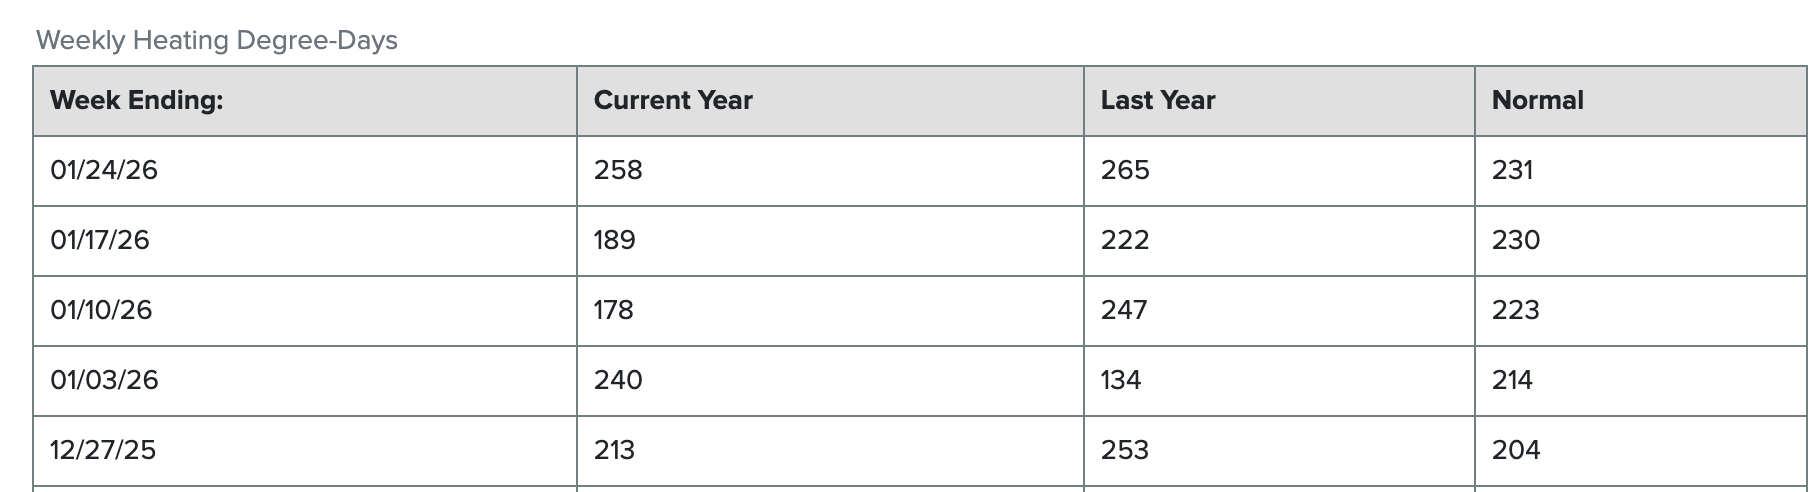Image resolution: width=1816 pixels, height=492 pixels.
Task: Select the 01/03/26 week ending cell
Action: coord(104,381)
